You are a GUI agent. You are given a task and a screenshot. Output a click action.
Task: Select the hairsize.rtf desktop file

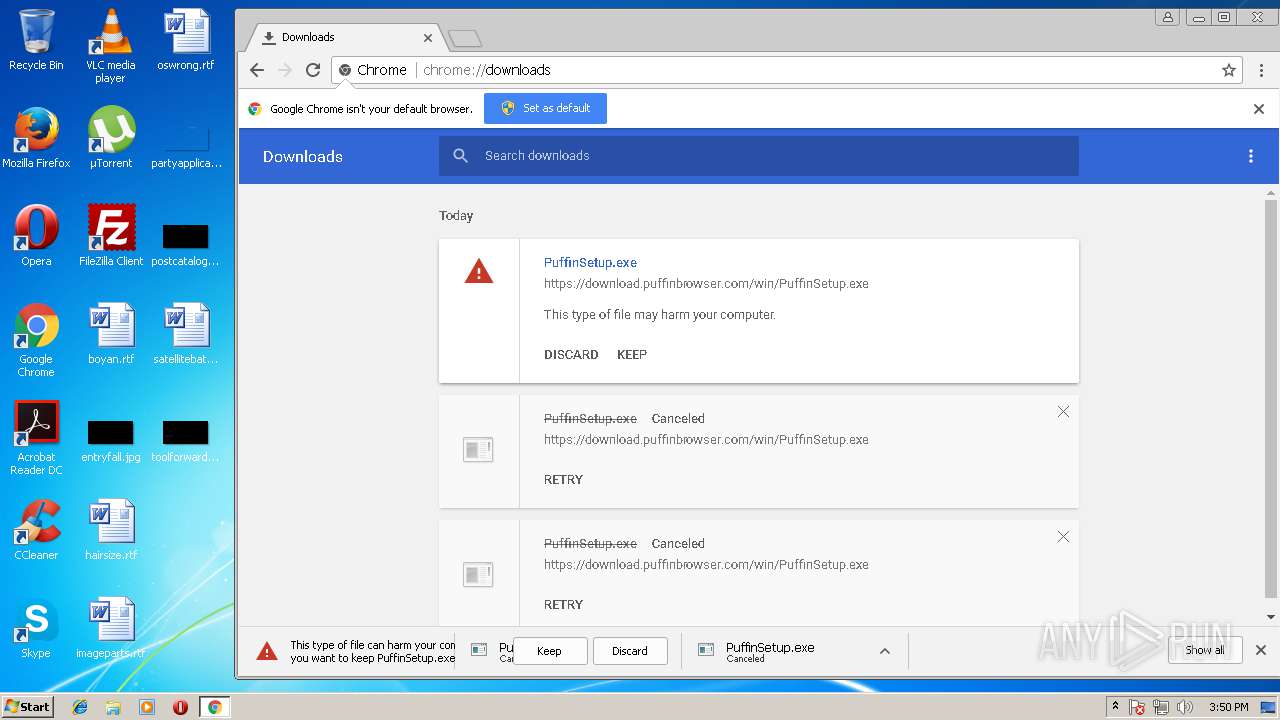[111, 530]
